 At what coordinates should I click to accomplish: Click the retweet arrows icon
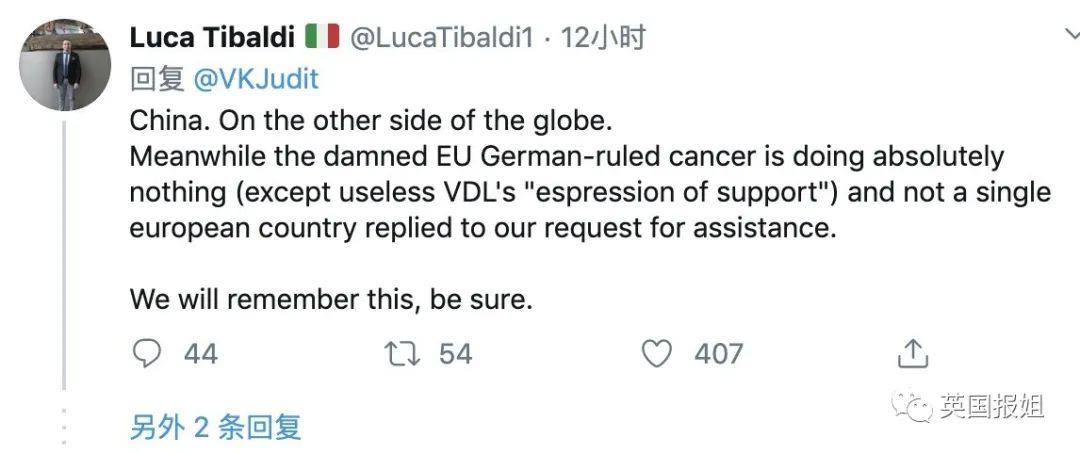405,353
